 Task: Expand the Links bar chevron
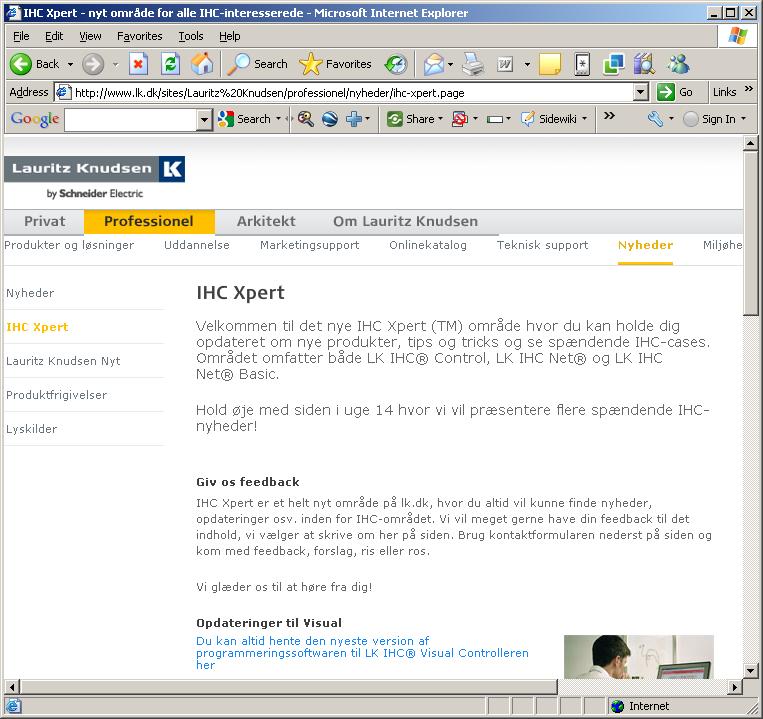[x=749, y=89]
